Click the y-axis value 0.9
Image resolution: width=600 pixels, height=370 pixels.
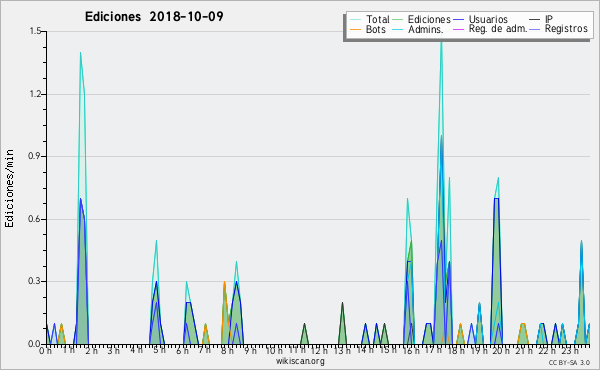[35, 156]
